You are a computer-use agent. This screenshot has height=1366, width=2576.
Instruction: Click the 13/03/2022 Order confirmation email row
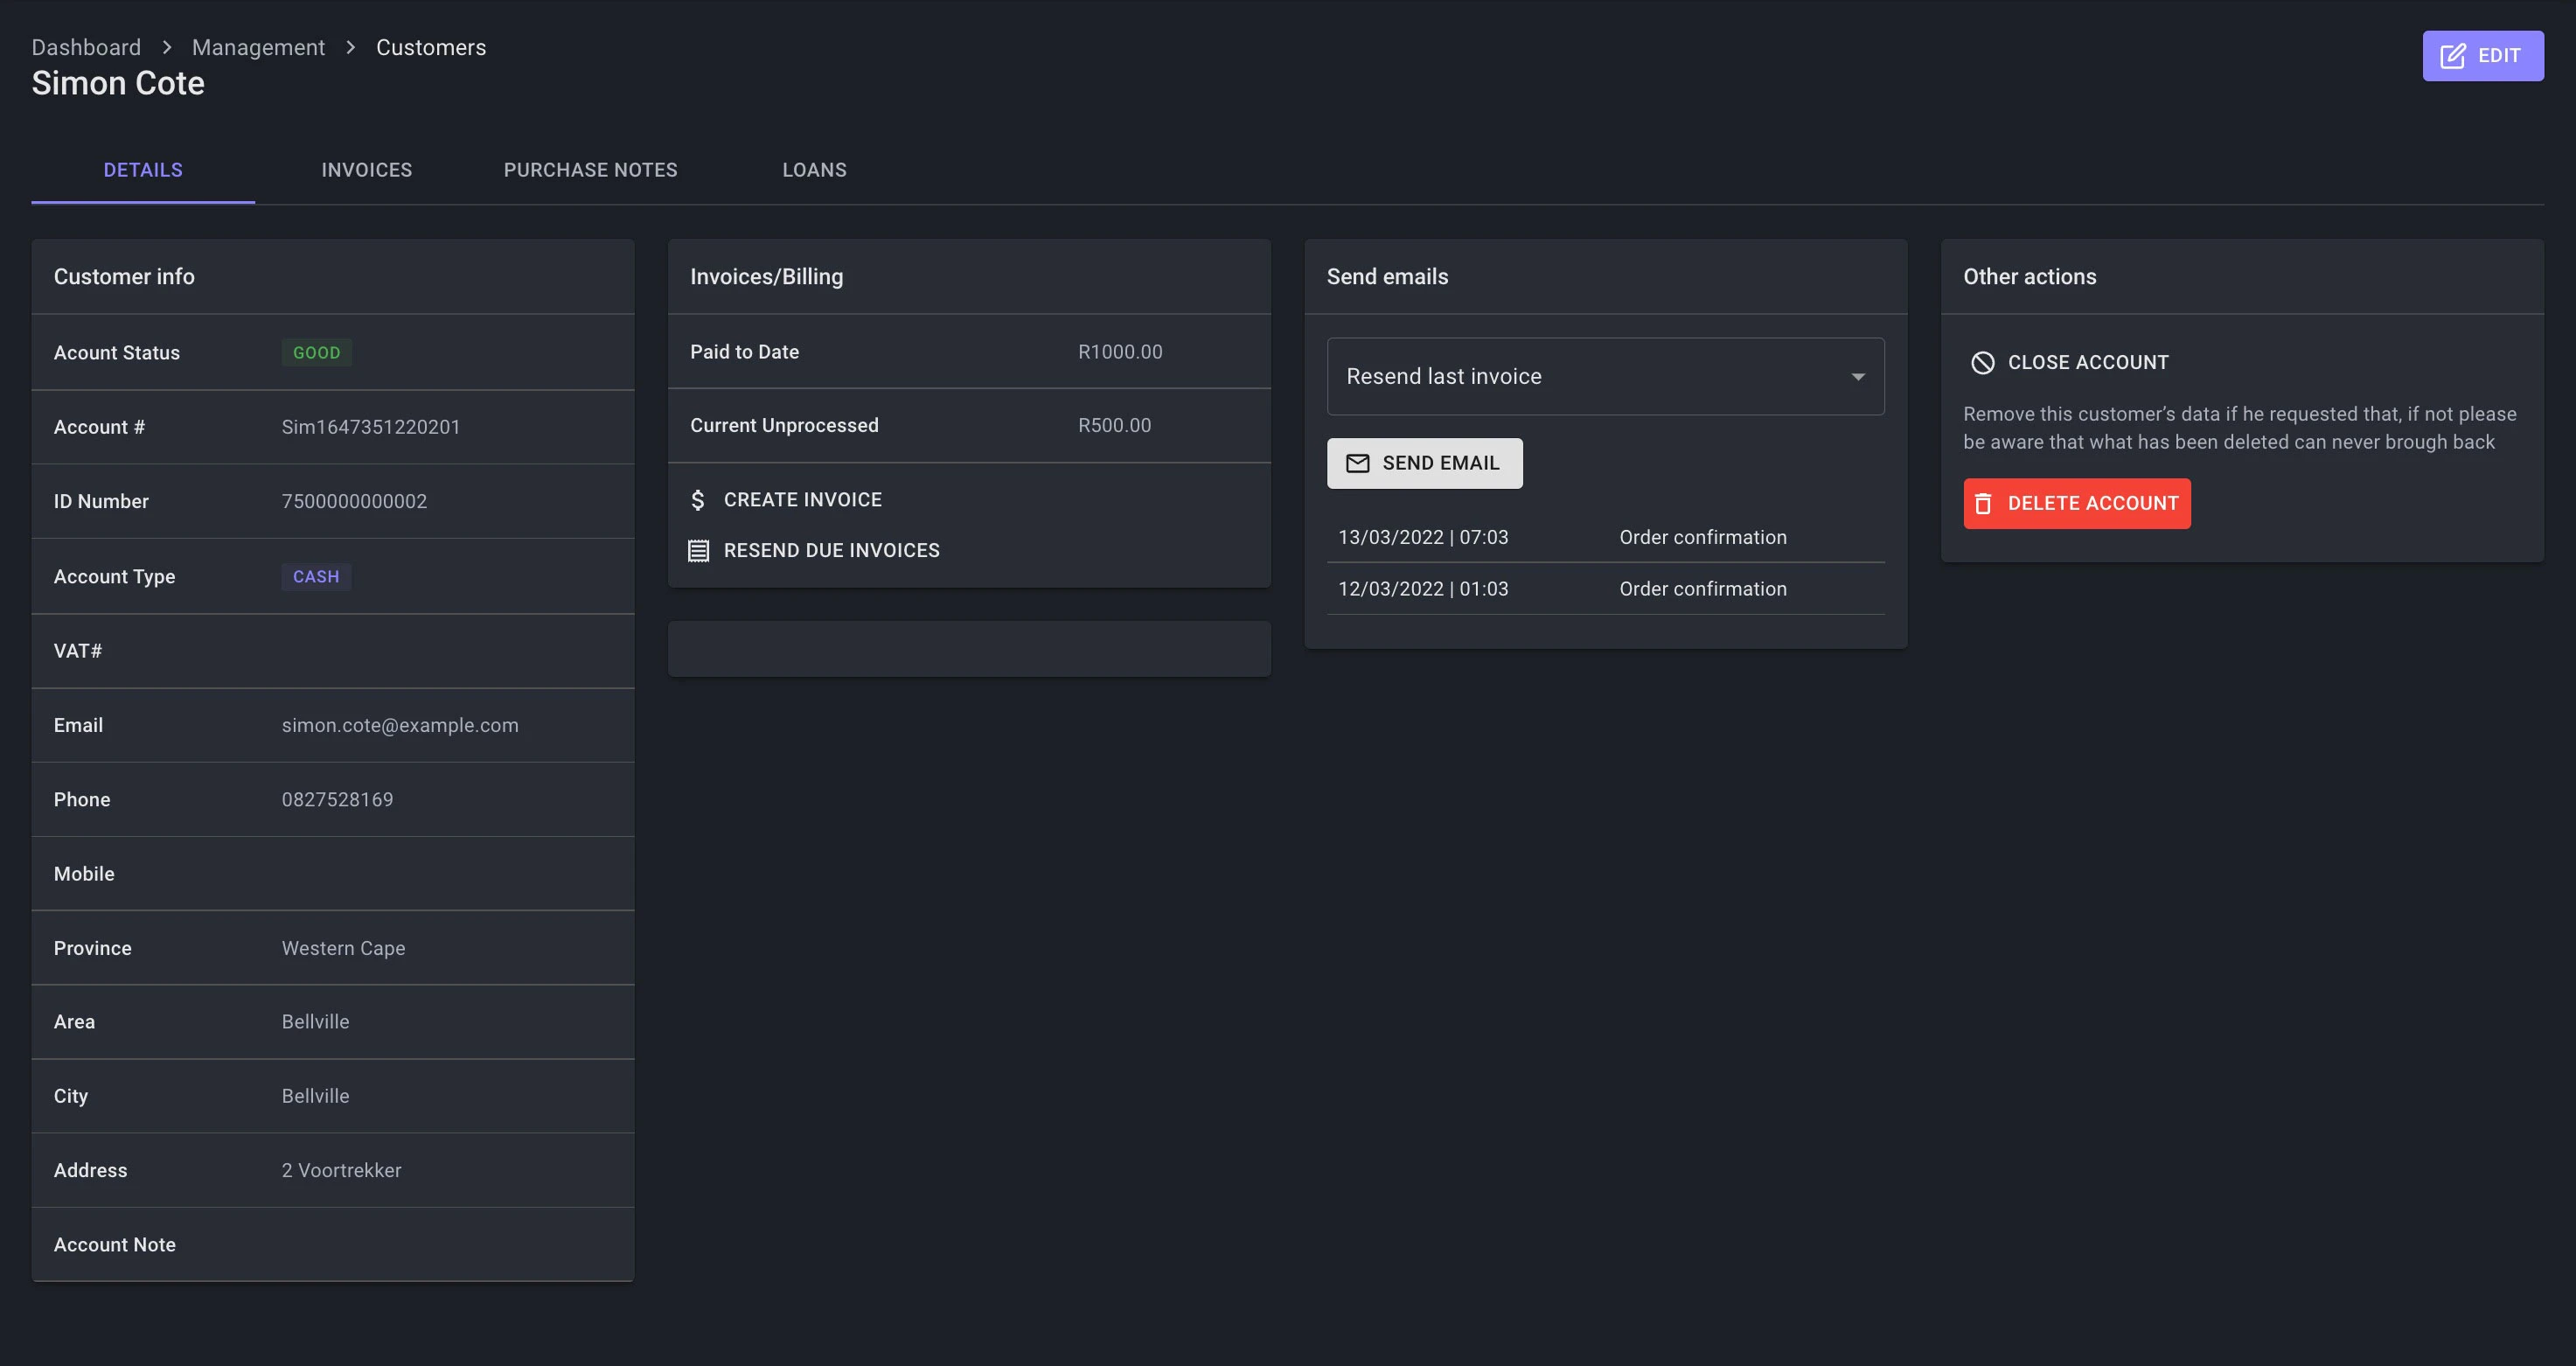(1604, 538)
